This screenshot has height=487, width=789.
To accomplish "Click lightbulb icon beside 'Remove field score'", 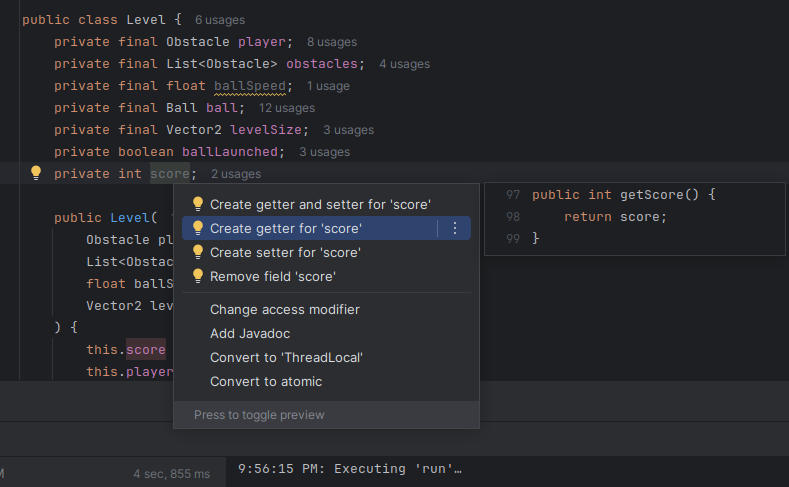I will coord(198,276).
